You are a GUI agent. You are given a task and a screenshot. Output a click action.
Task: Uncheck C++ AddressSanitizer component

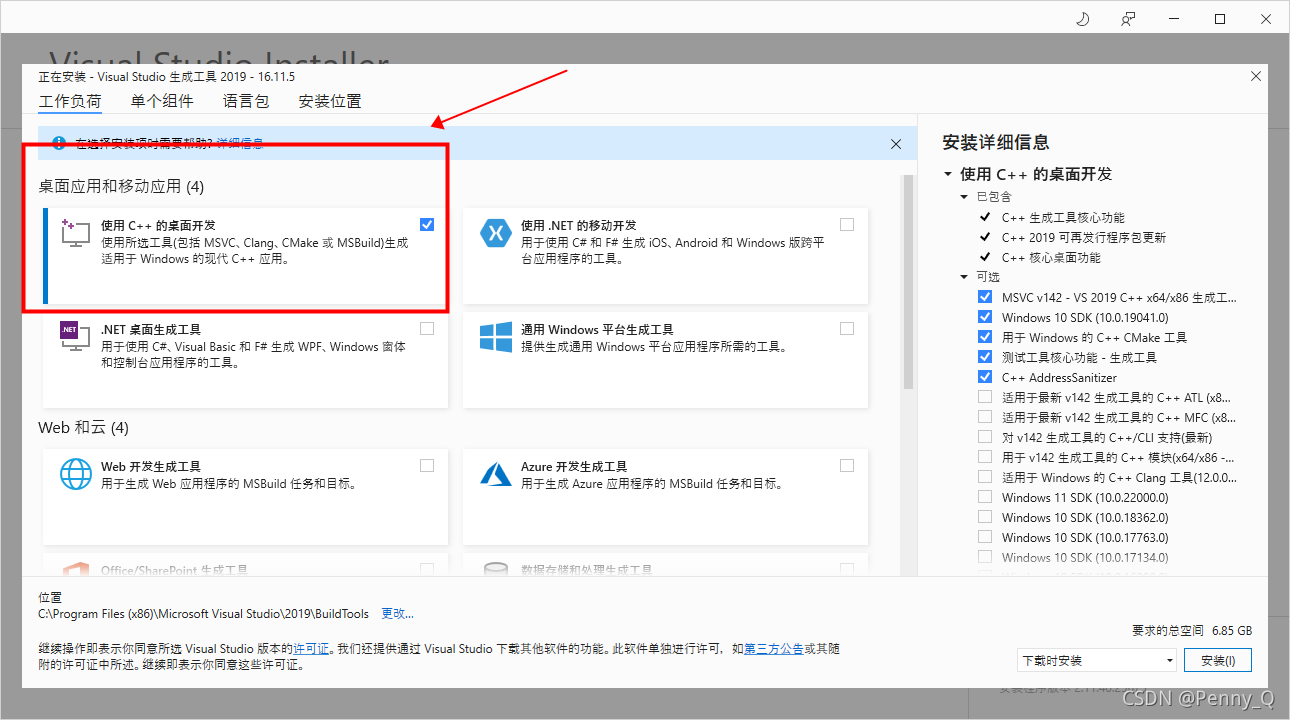pyautogui.click(x=985, y=377)
